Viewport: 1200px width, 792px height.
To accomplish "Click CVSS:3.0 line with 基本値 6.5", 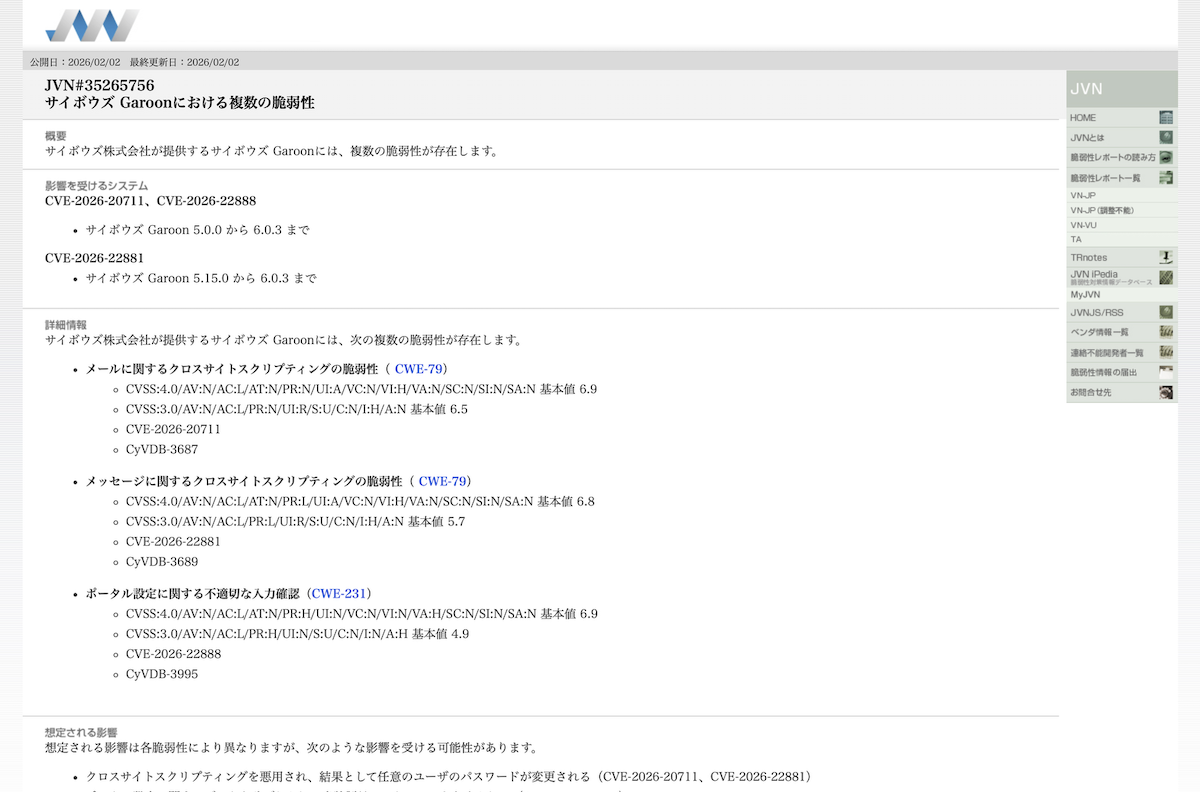I will [296, 409].
